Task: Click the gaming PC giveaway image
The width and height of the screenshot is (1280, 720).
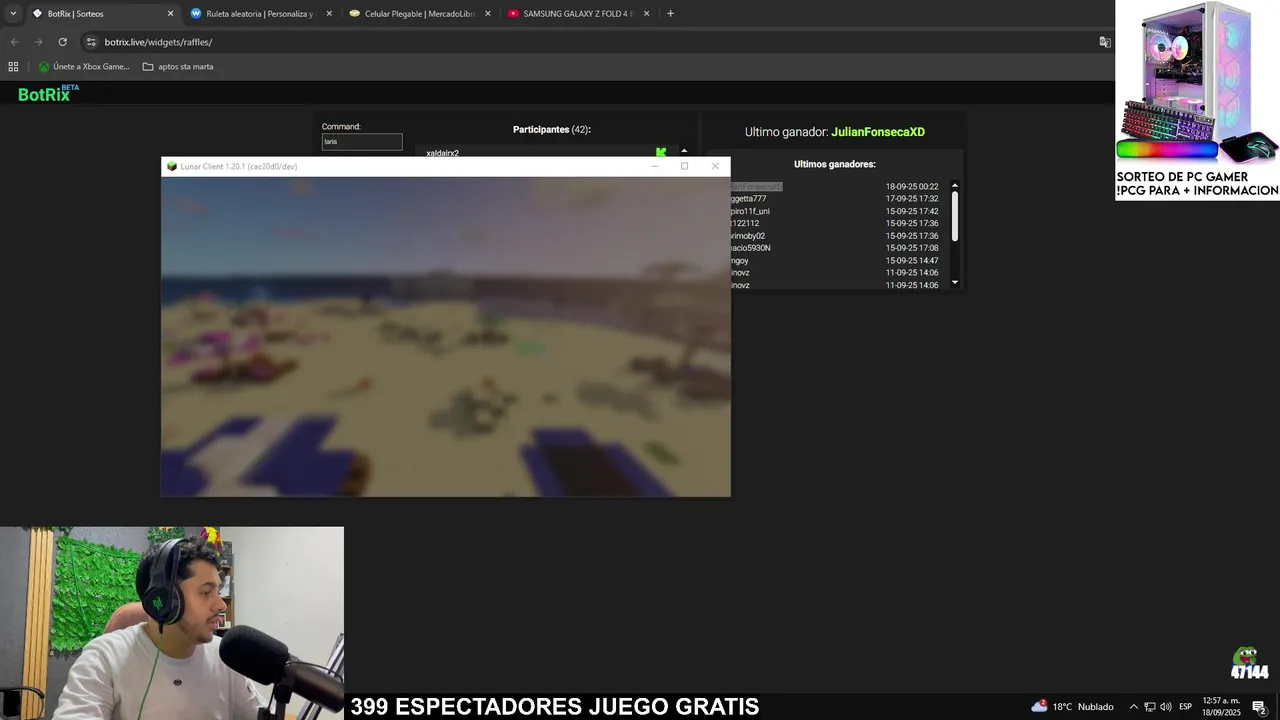Action: (1197, 84)
